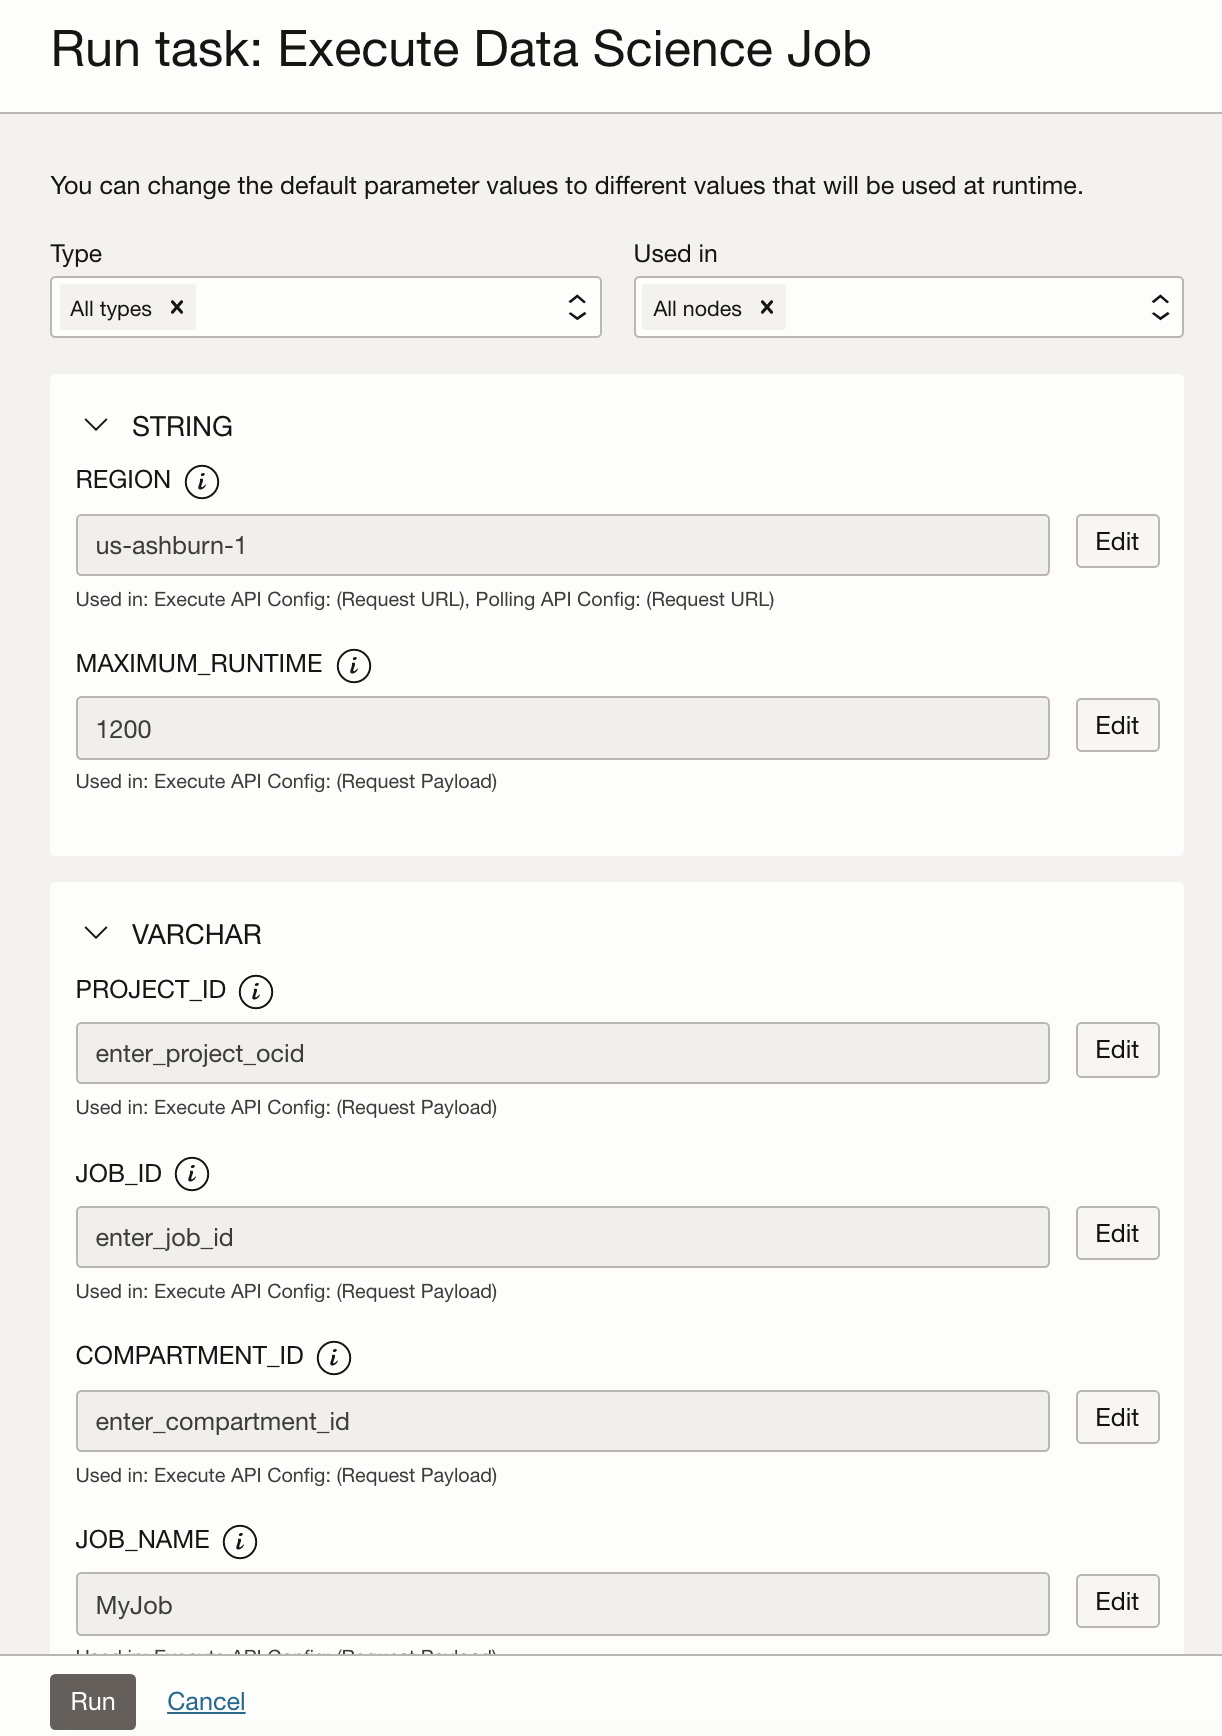Click the JOB_NAME field showing MyJob
The height and width of the screenshot is (1736, 1222).
(x=562, y=1605)
